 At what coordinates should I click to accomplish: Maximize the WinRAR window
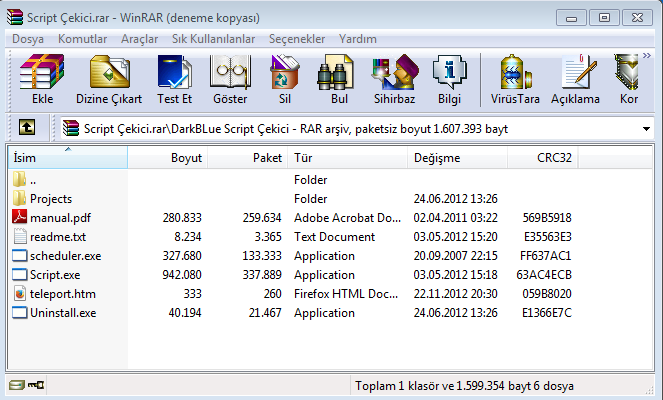tap(604, 18)
